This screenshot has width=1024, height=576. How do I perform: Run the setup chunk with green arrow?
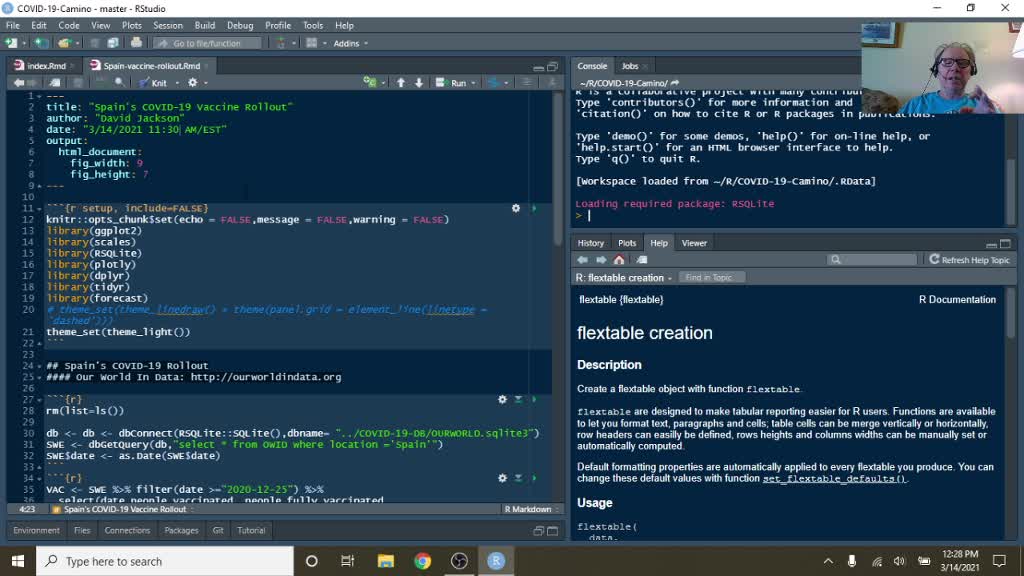pos(534,208)
